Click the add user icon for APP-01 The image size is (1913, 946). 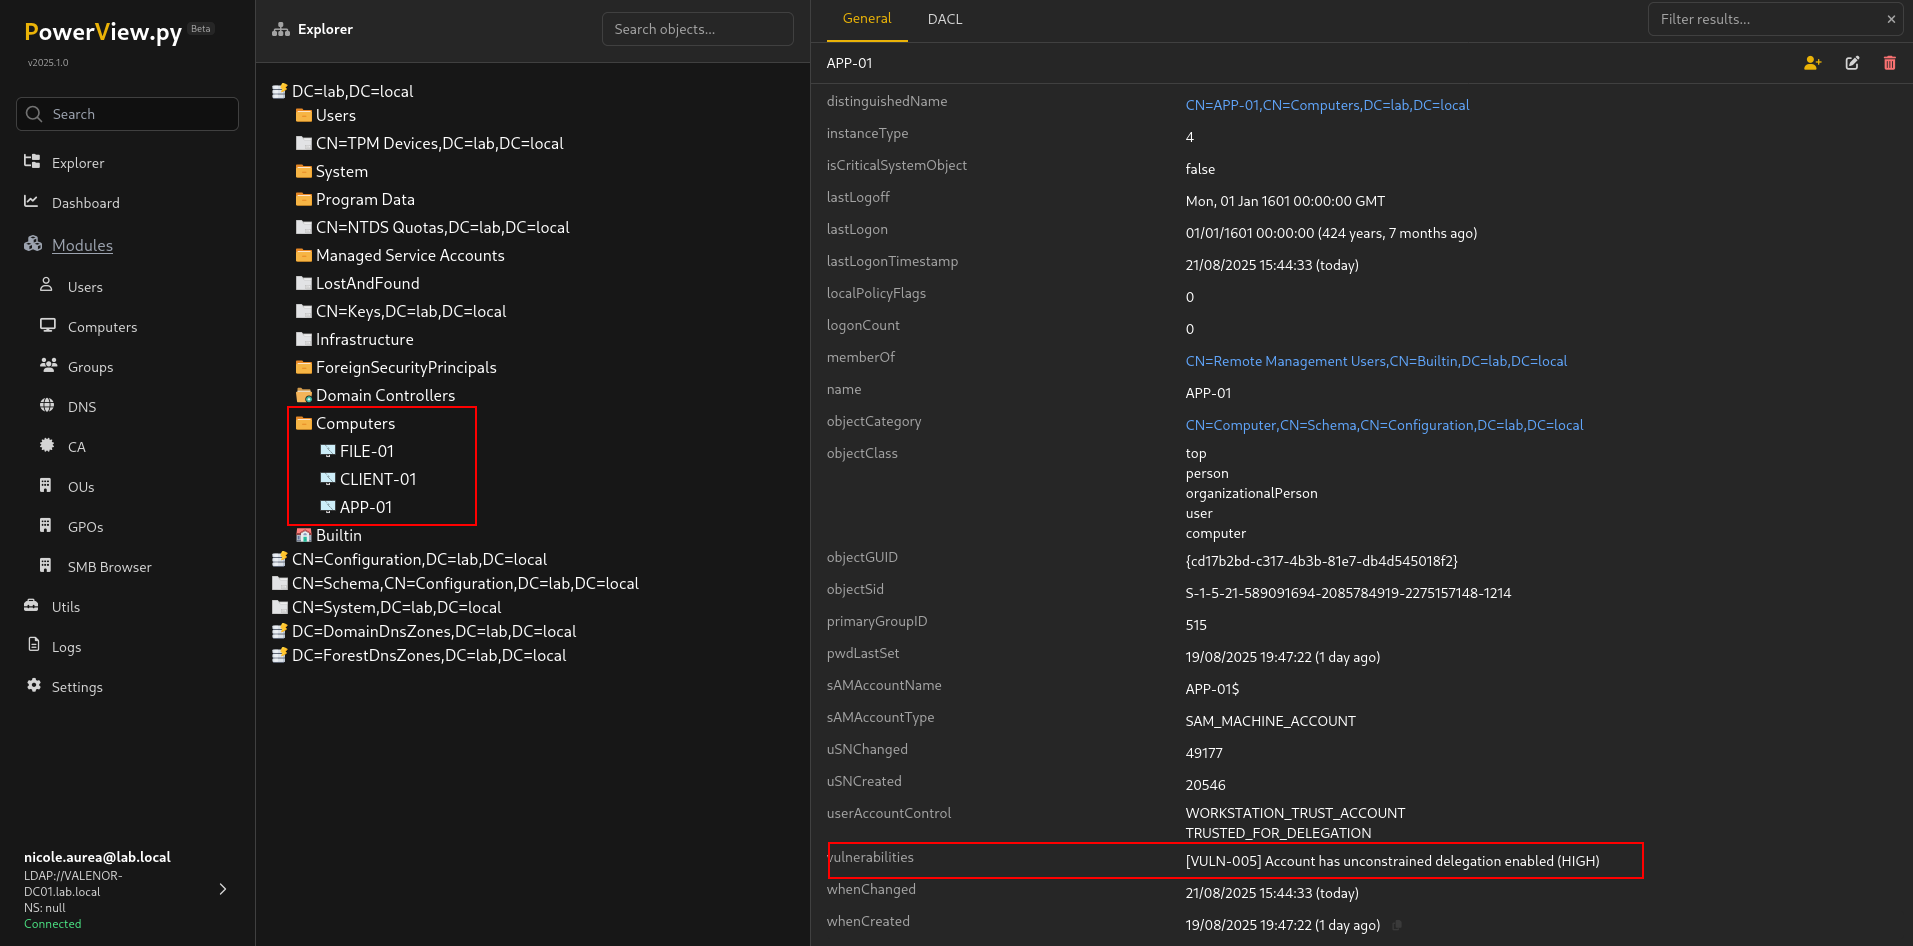[x=1812, y=63]
